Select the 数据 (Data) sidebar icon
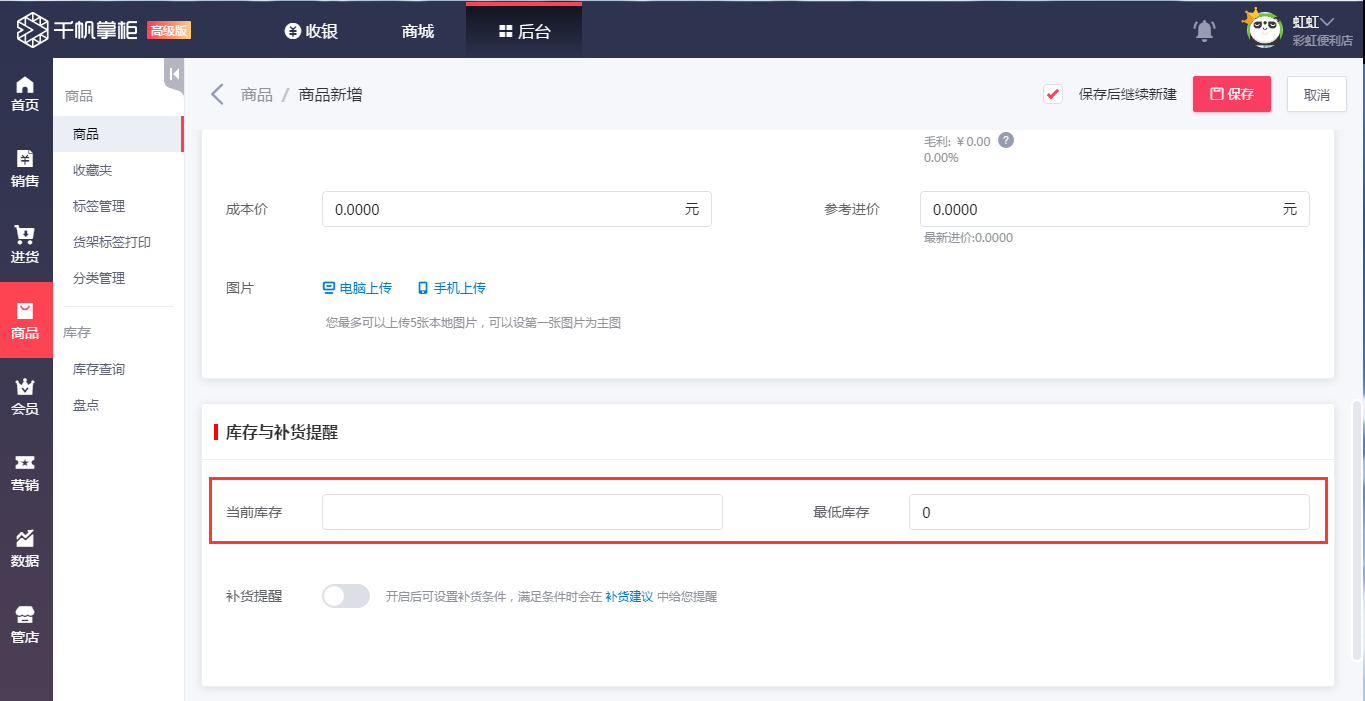Image resolution: width=1365 pixels, height=701 pixels. 26,548
